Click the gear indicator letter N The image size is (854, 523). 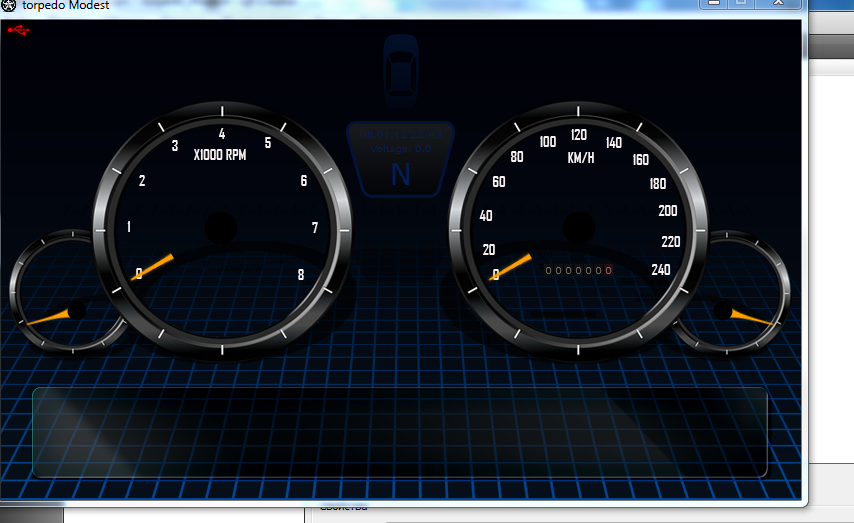click(400, 175)
